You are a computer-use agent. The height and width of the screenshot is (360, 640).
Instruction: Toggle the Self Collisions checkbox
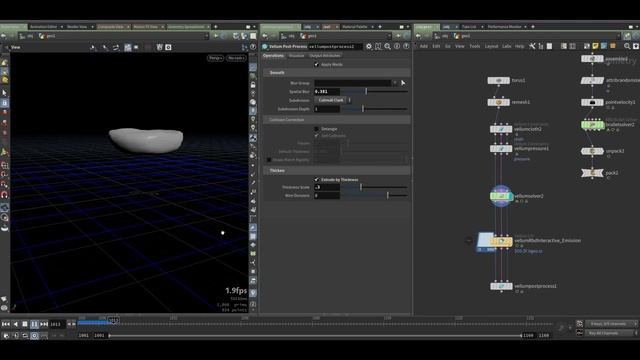tap(316, 136)
